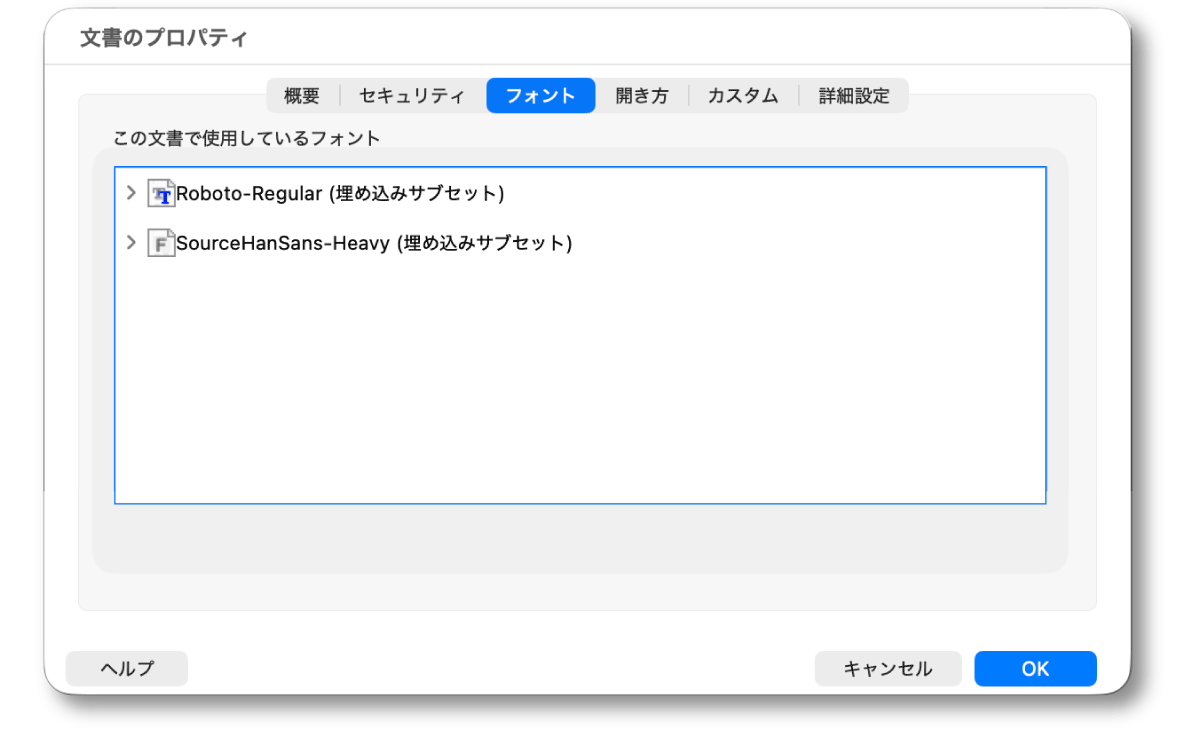The width and height of the screenshot is (1200, 754).
Task: Select the Roboto-Regular (埋め込みサブセット) row text
Action: click(340, 194)
